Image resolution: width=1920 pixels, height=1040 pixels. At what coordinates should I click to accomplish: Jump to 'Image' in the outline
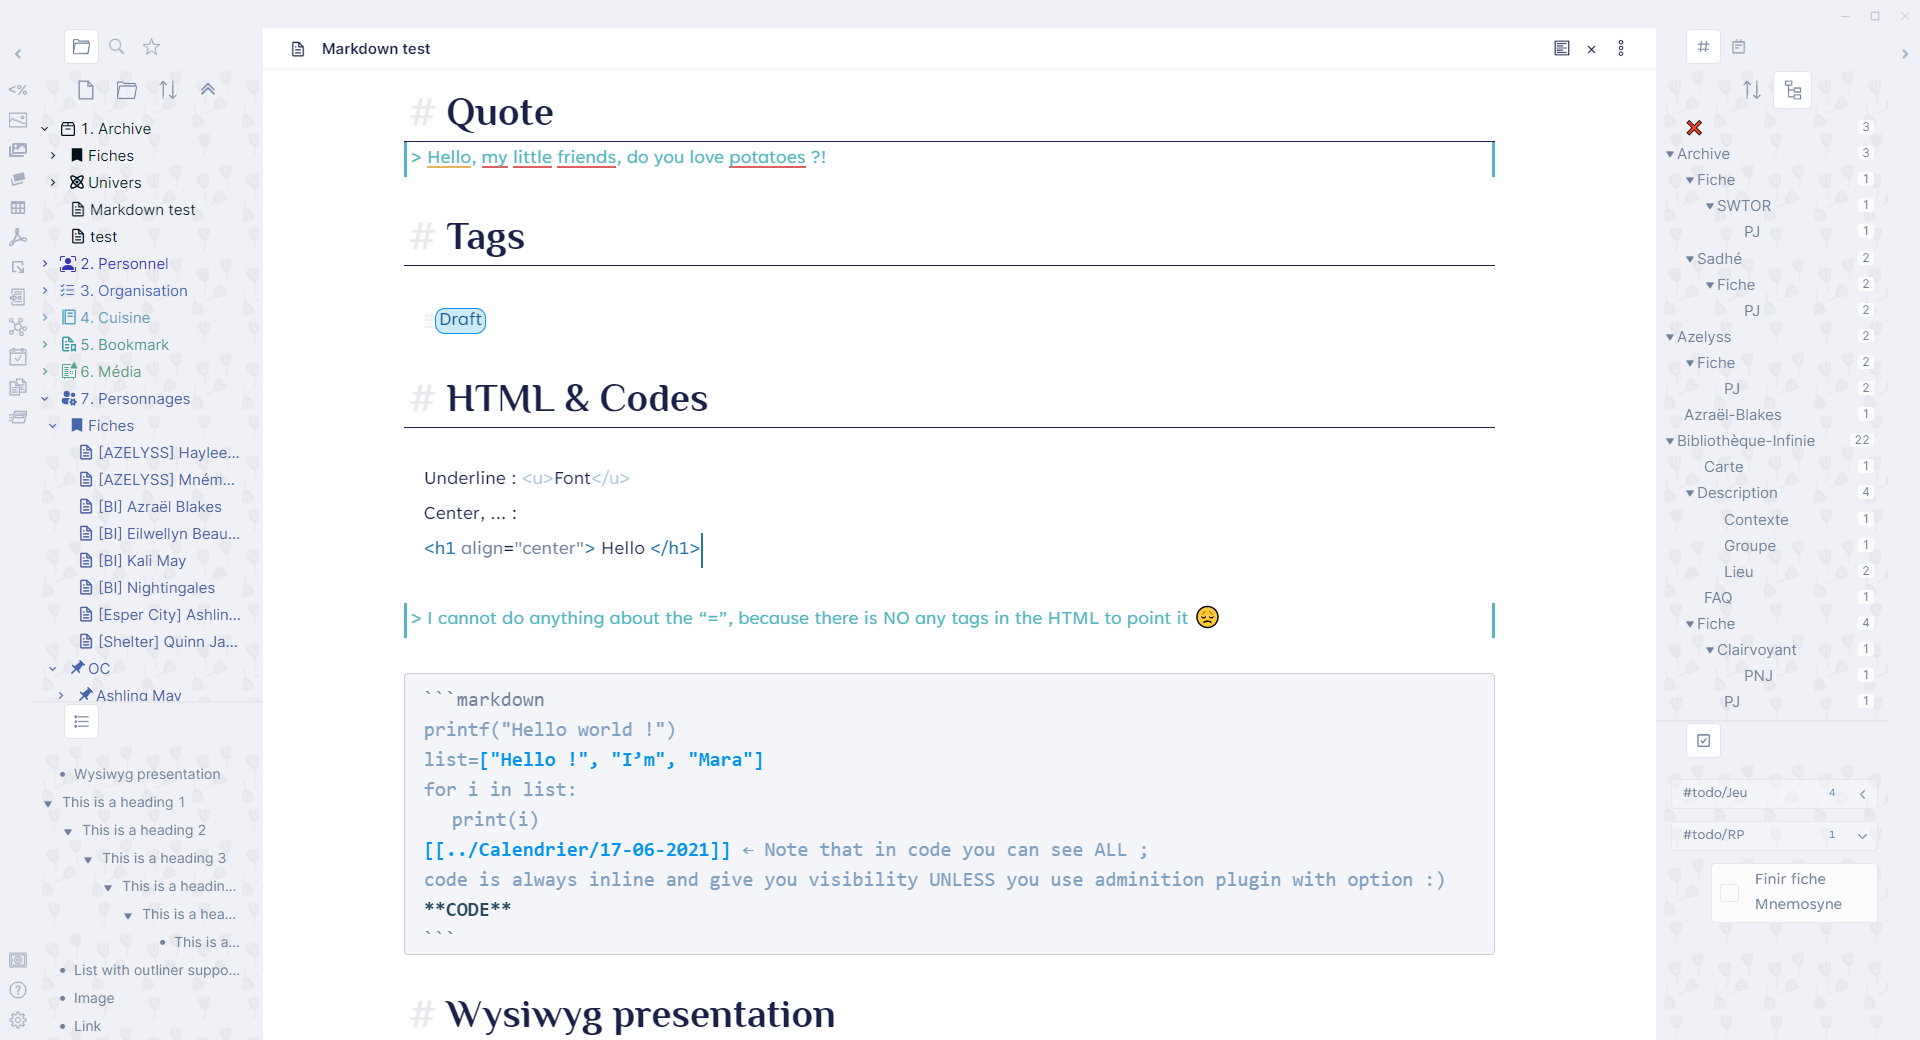tap(94, 998)
